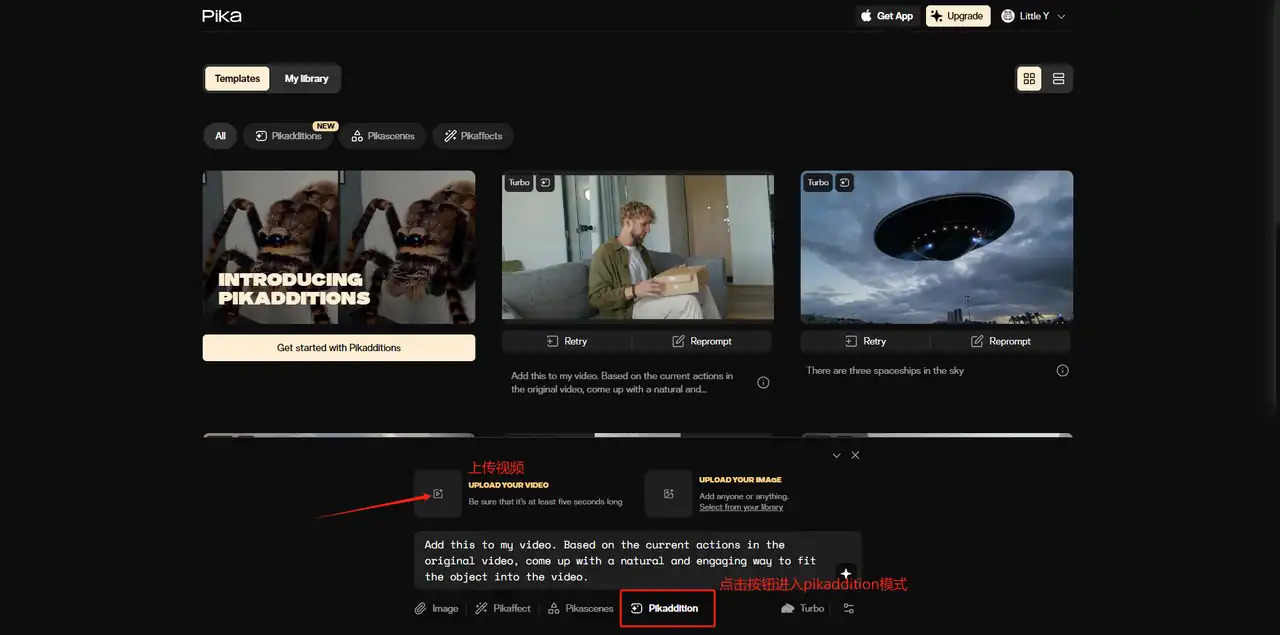Viewport: 1280px width, 635px height.
Task: Retry the spaceships video
Action: click(866, 341)
